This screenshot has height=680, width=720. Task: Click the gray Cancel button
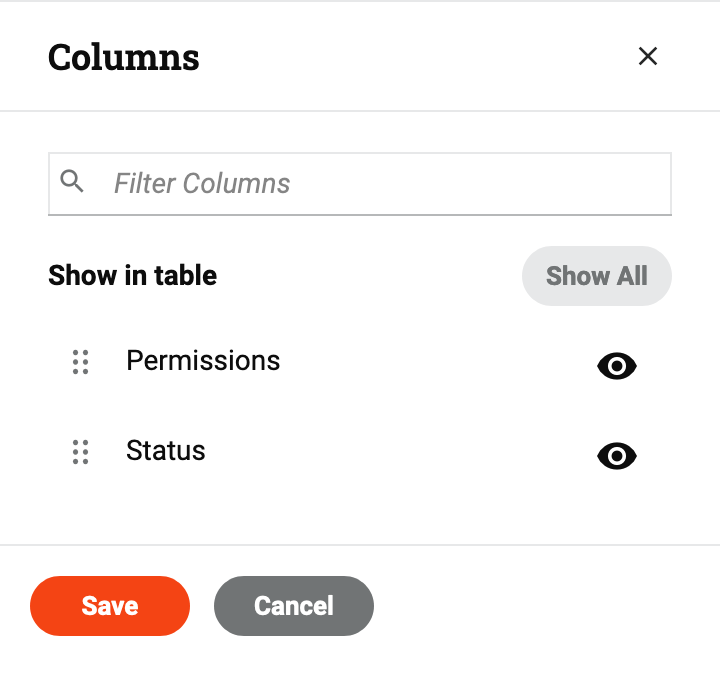tap(294, 606)
